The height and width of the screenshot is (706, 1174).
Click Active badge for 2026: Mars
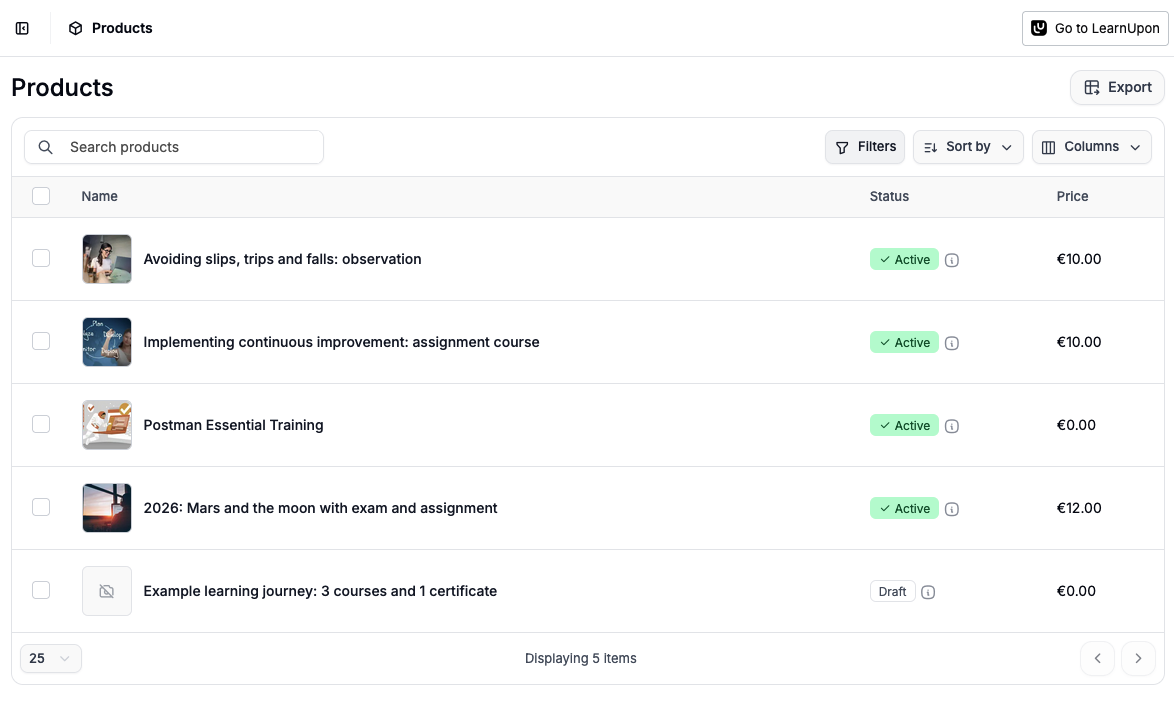904,509
